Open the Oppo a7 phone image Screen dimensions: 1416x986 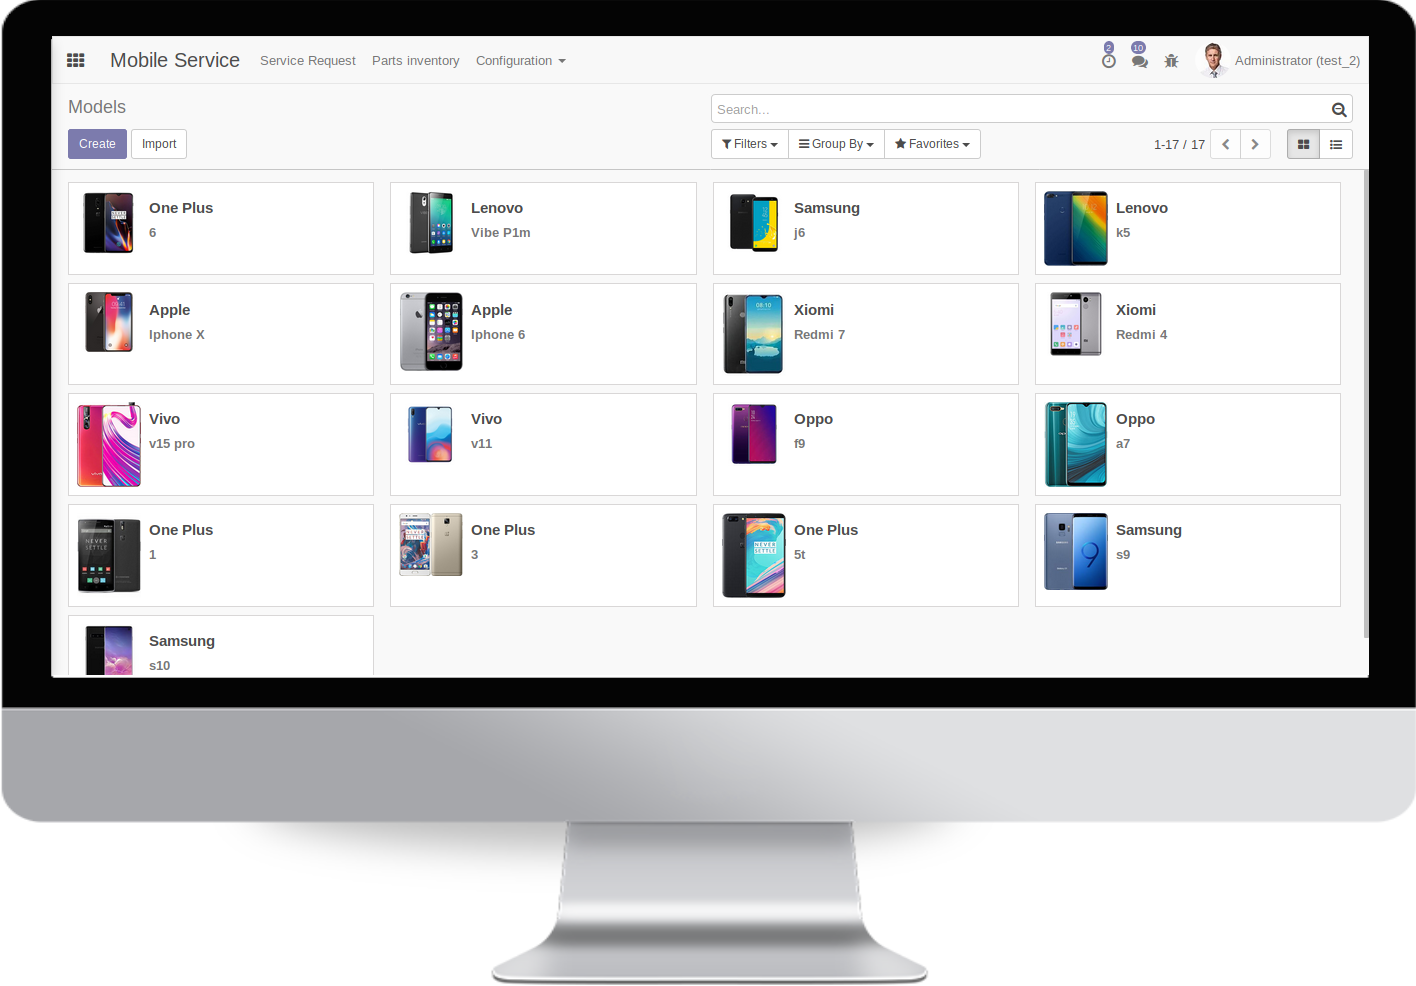tap(1076, 444)
